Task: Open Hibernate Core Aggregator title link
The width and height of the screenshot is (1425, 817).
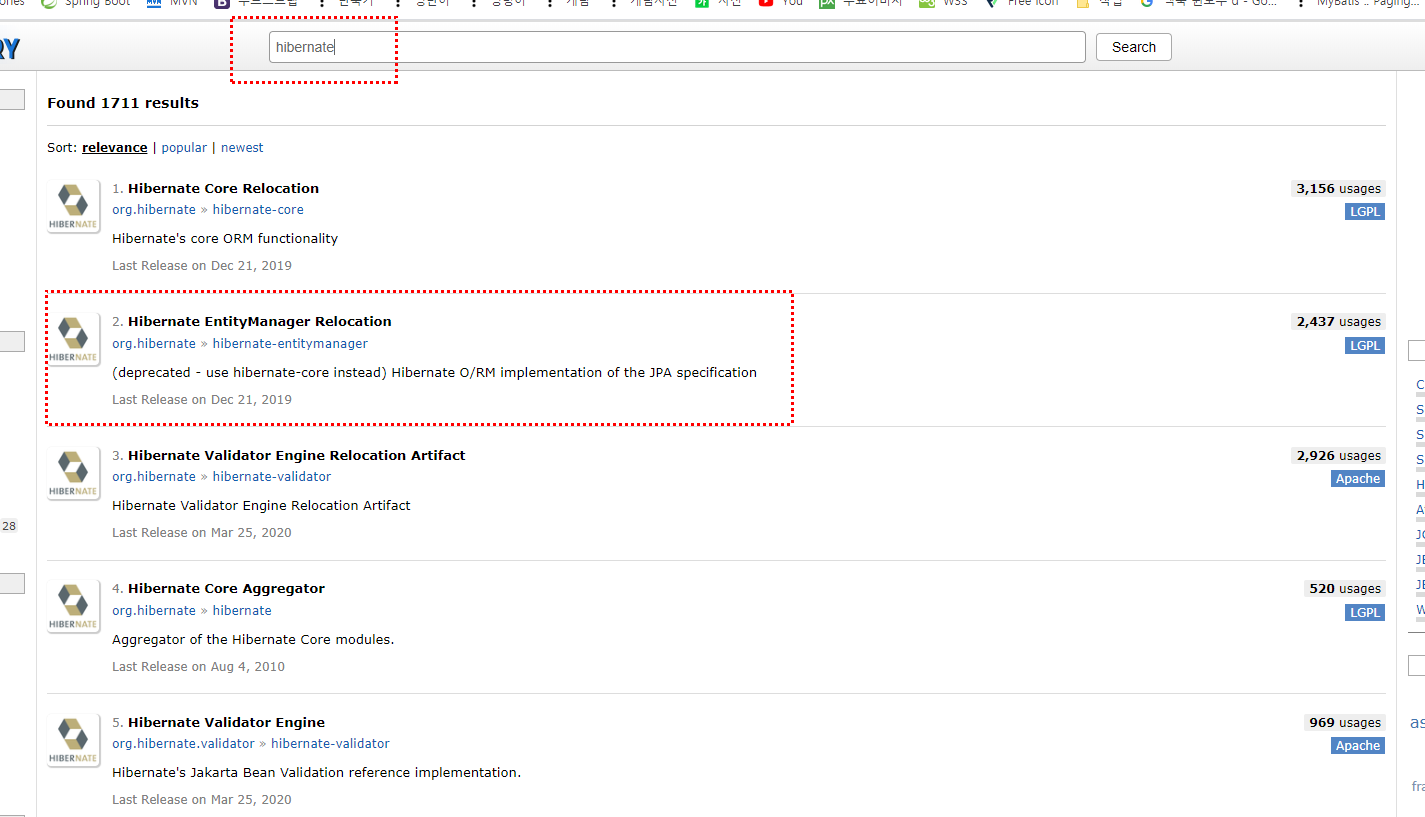Action: pyautogui.click(x=226, y=588)
